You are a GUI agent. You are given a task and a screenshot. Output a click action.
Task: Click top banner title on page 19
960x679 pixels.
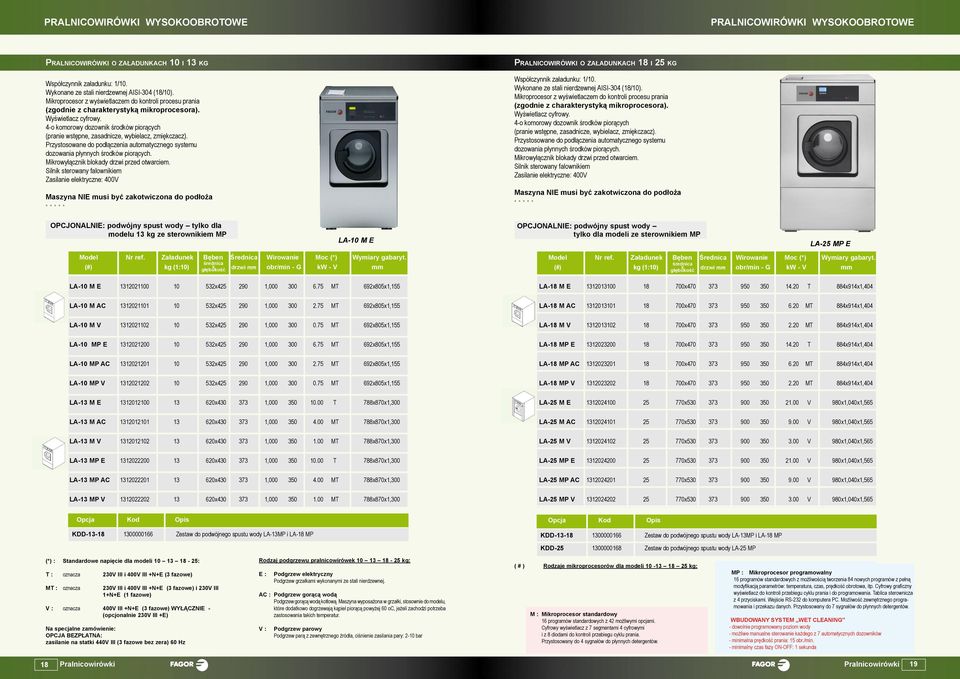(812, 22)
